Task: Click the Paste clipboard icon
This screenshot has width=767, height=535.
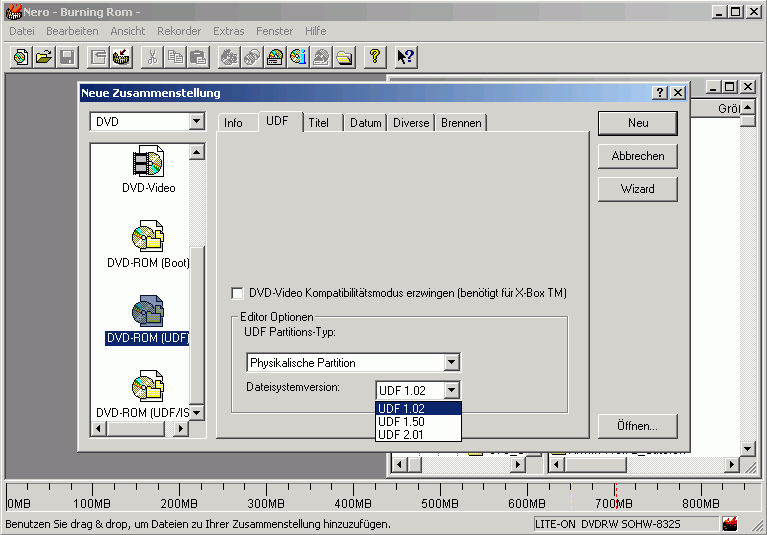Action: [198, 57]
